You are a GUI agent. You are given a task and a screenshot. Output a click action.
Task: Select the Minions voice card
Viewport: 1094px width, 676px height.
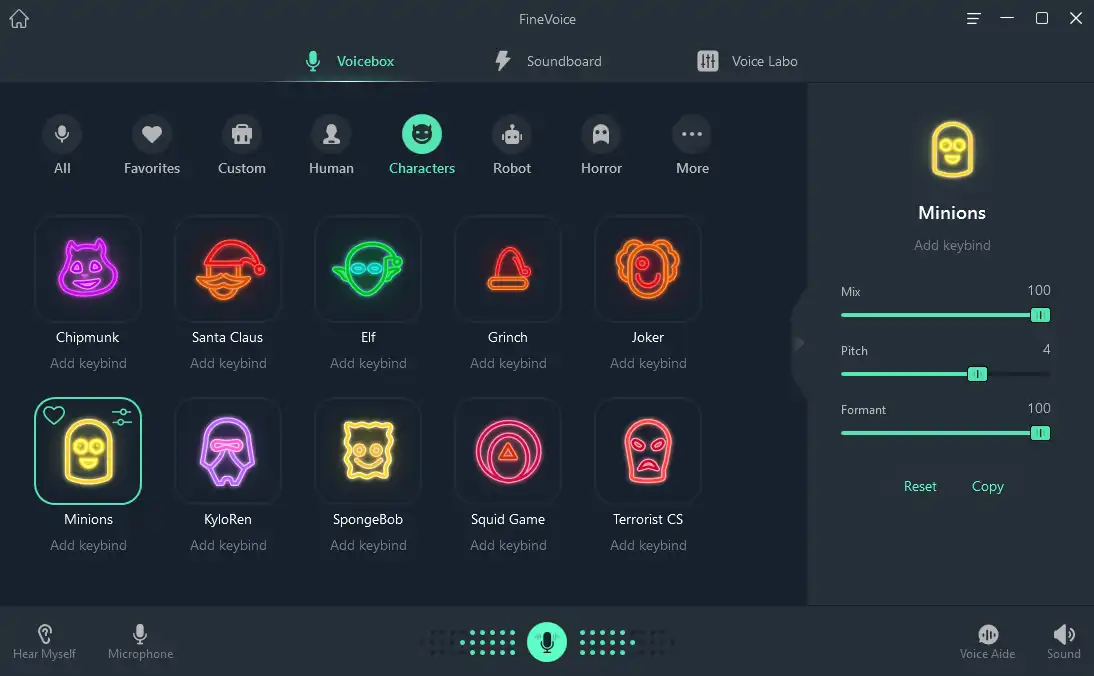[x=88, y=451]
